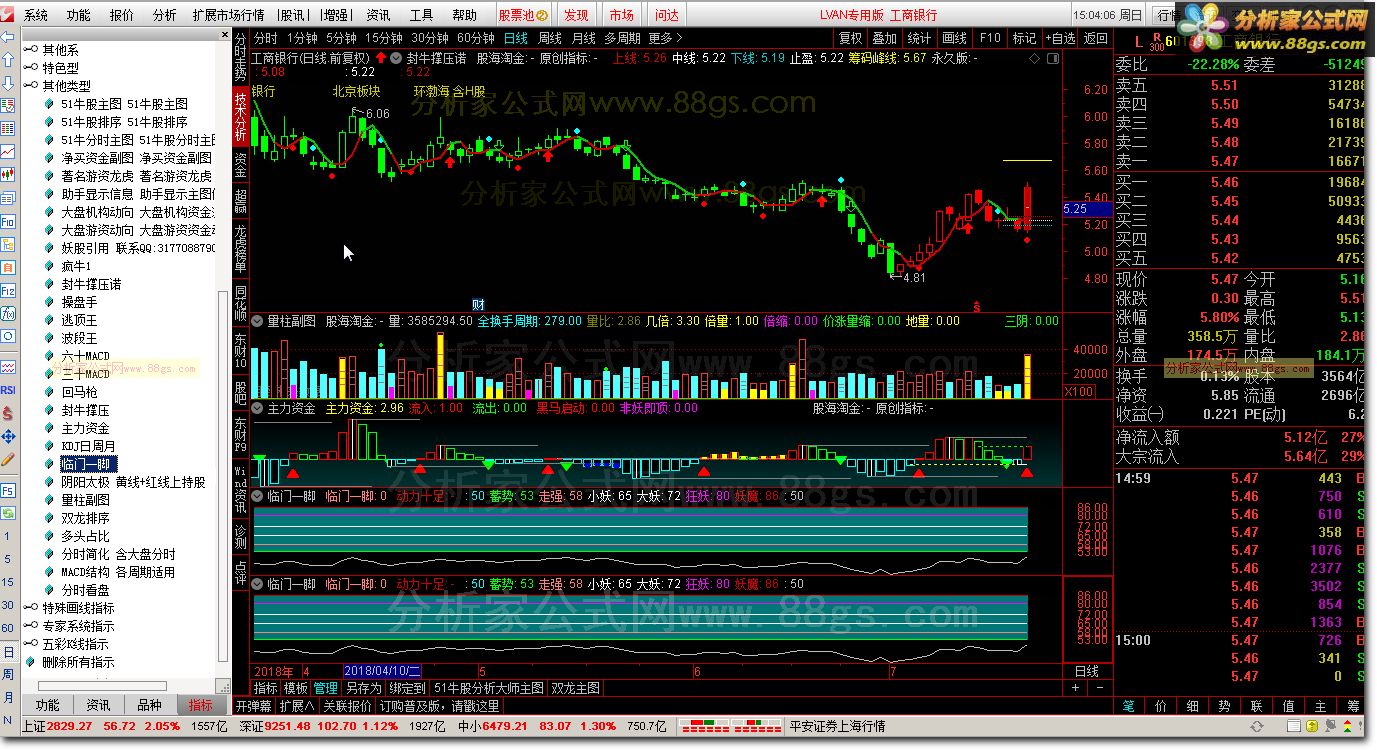Select 双龙排序 indicator in the tree

pyautogui.click(x=85, y=518)
